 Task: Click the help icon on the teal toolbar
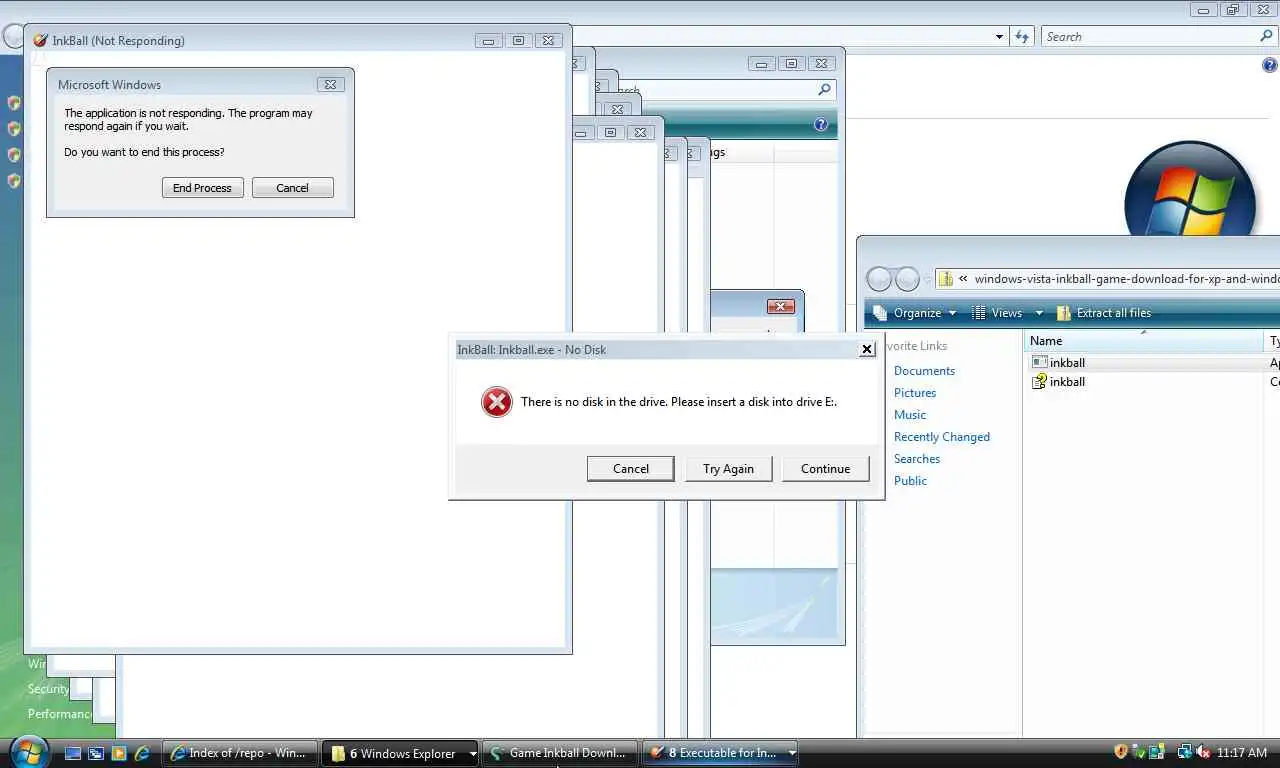click(x=821, y=125)
